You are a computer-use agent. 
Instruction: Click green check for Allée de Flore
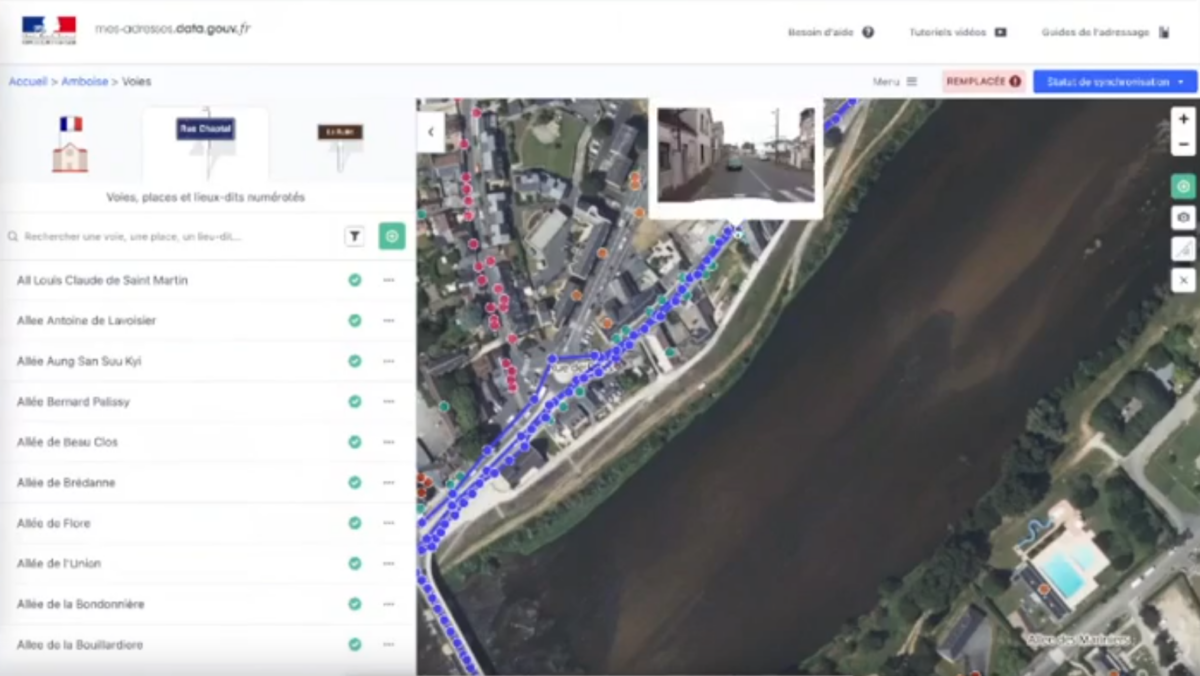pyautogui.click(x=355, y=523)
